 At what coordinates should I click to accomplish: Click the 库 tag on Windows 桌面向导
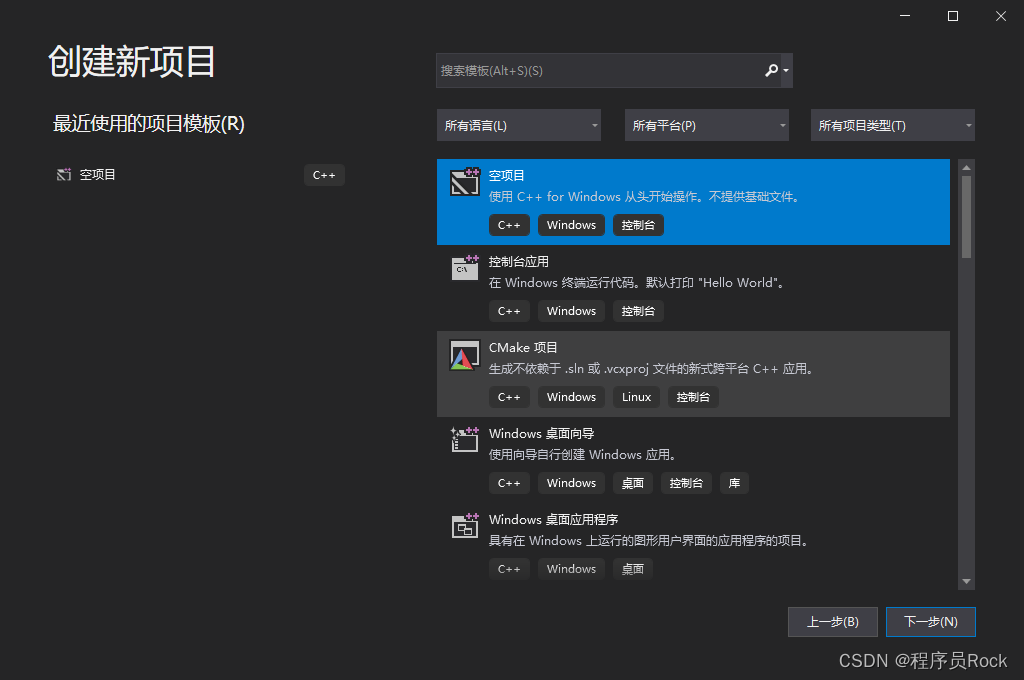click(x=734, y=483)
